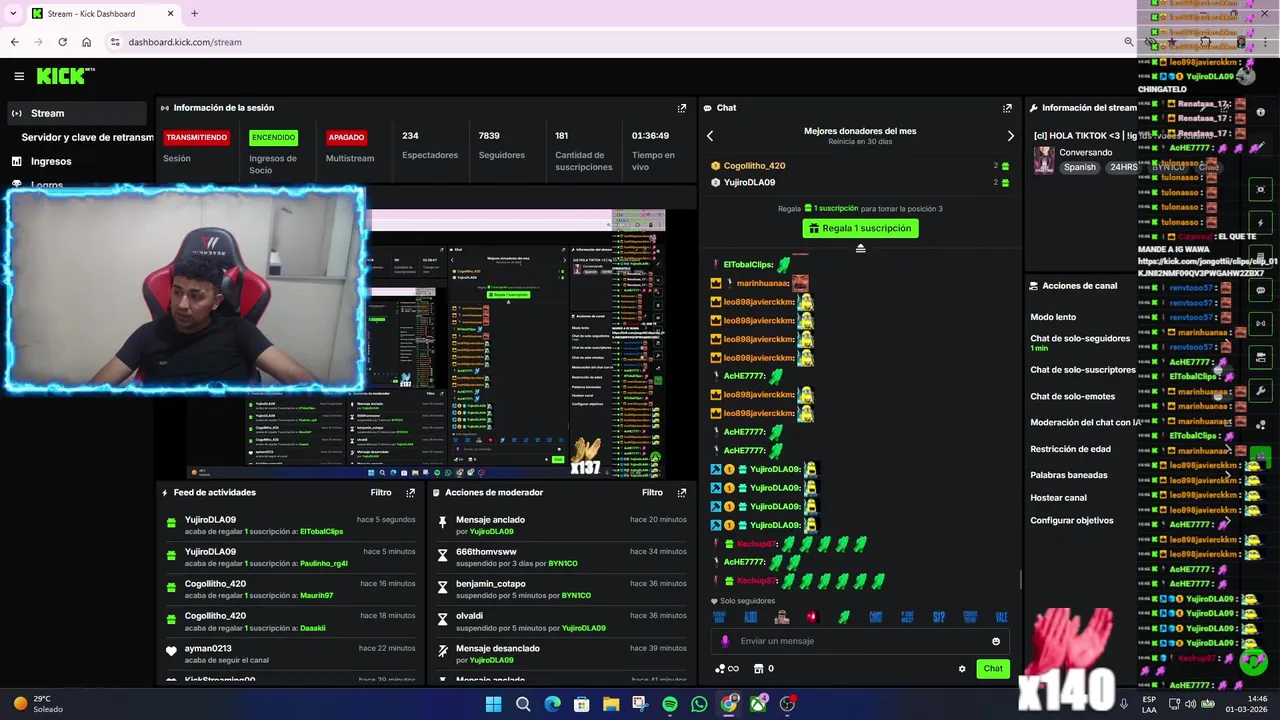1280x720 pixels.
Task: Reload the browser page
Action: [62, 42]
